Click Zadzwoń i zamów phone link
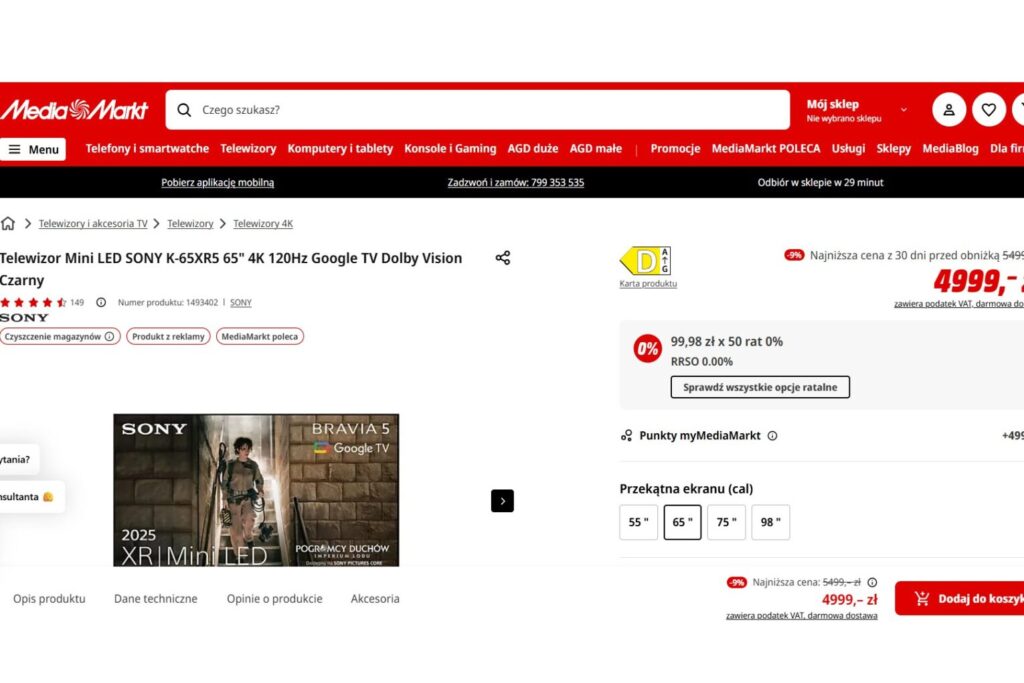The image size is (1024, 683). pyautogui.click(x=515, y=183)
